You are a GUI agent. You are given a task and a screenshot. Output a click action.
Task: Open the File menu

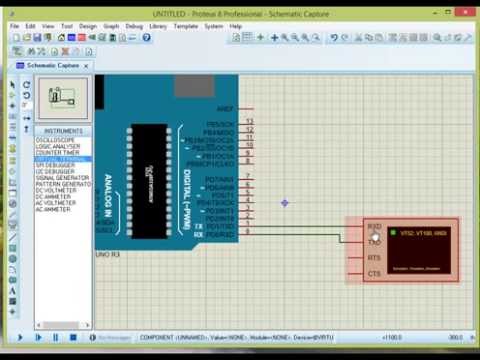(14, 26)
